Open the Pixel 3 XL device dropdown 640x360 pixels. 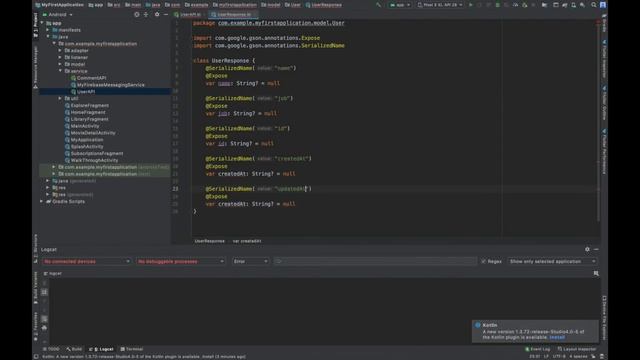440,5
